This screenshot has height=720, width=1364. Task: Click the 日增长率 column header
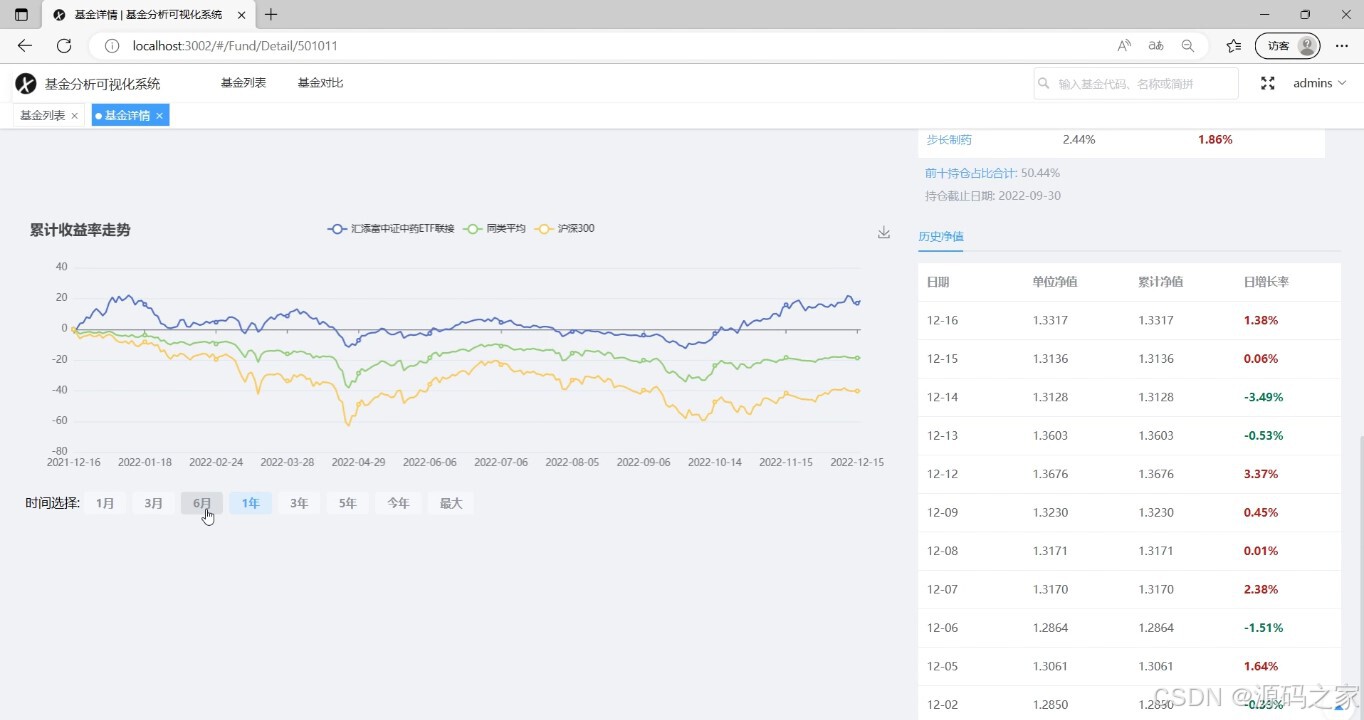coord(1266,282)
